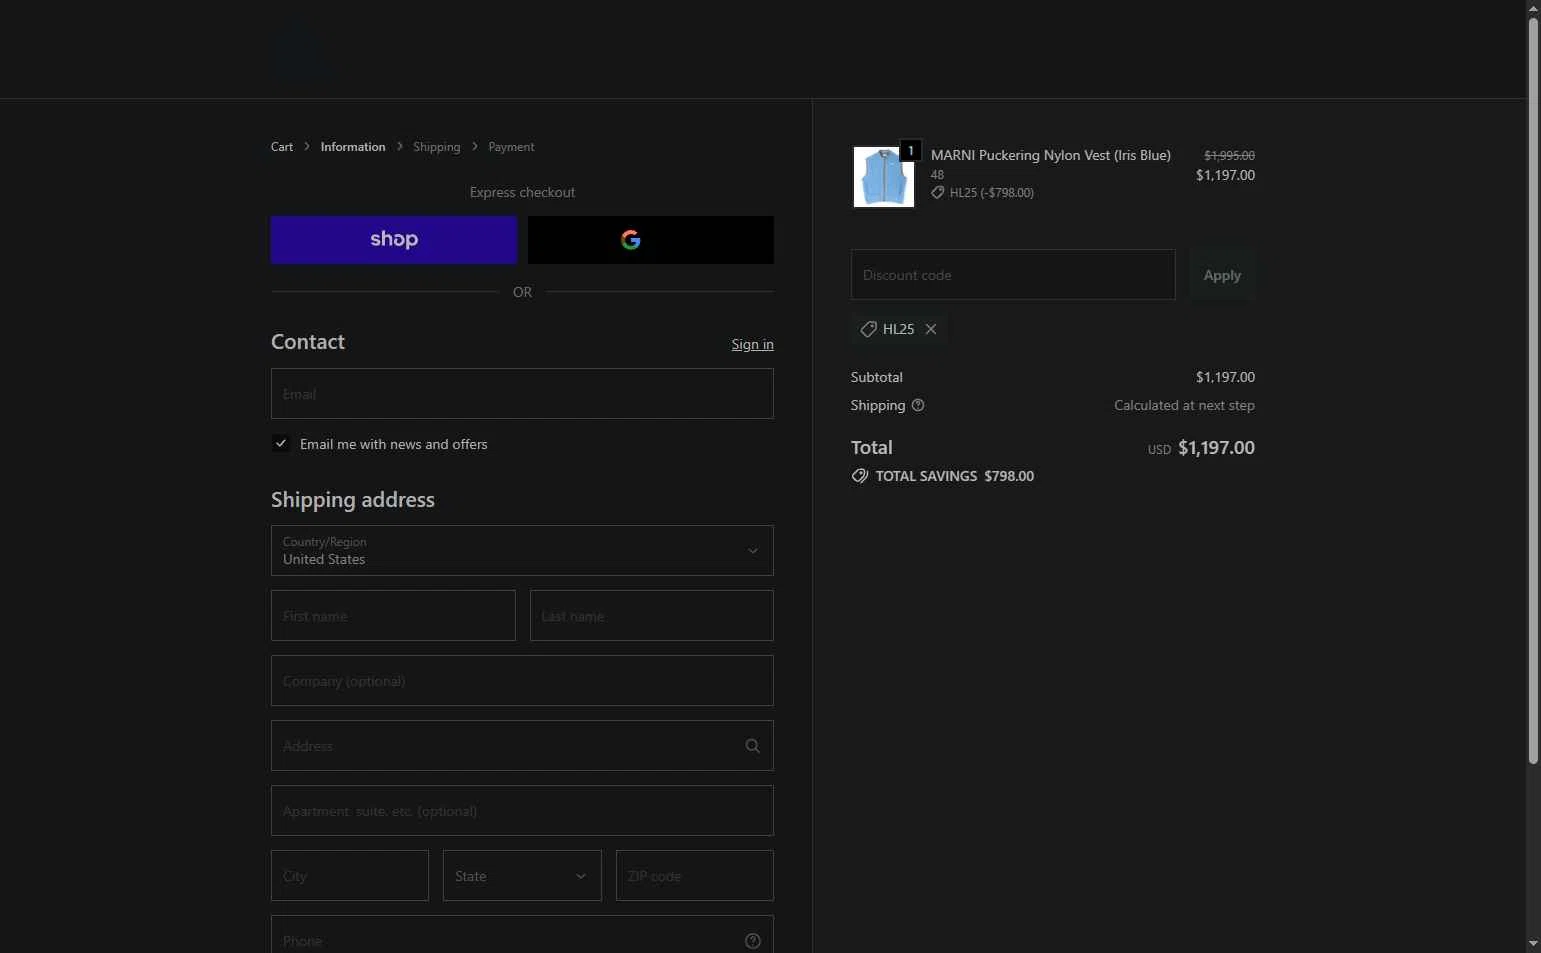Focus the Apartment, suite, etc. field
1541x953 pixels.
(522, 811)
